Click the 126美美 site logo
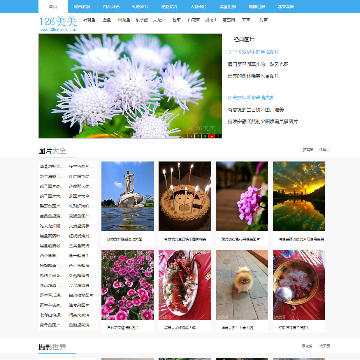This screenshot has width=360, height=360. (x=58, y=23)
